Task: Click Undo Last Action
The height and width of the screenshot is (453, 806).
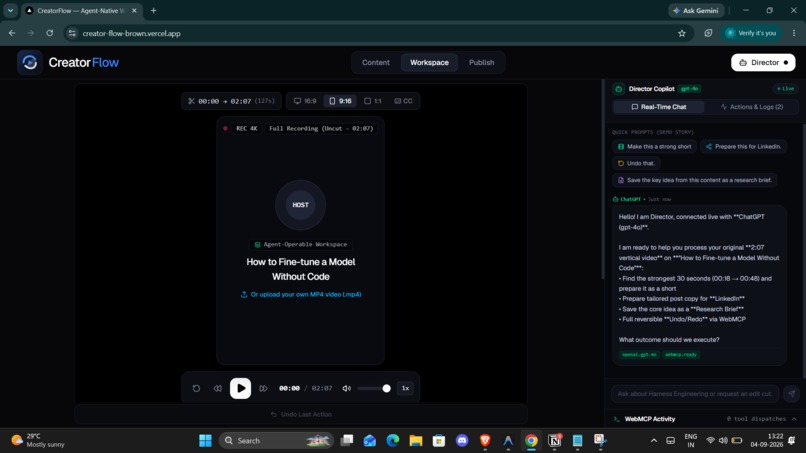Action: (x=301, y=414)
